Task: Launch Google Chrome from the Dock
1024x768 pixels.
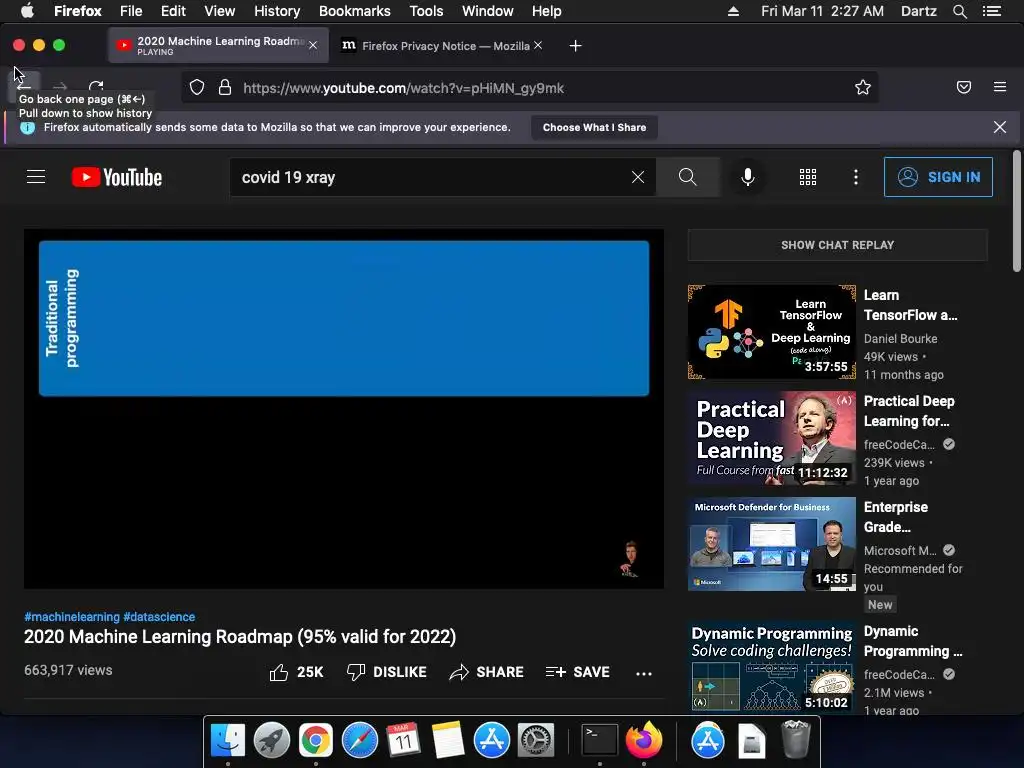Action: point(315,741)
